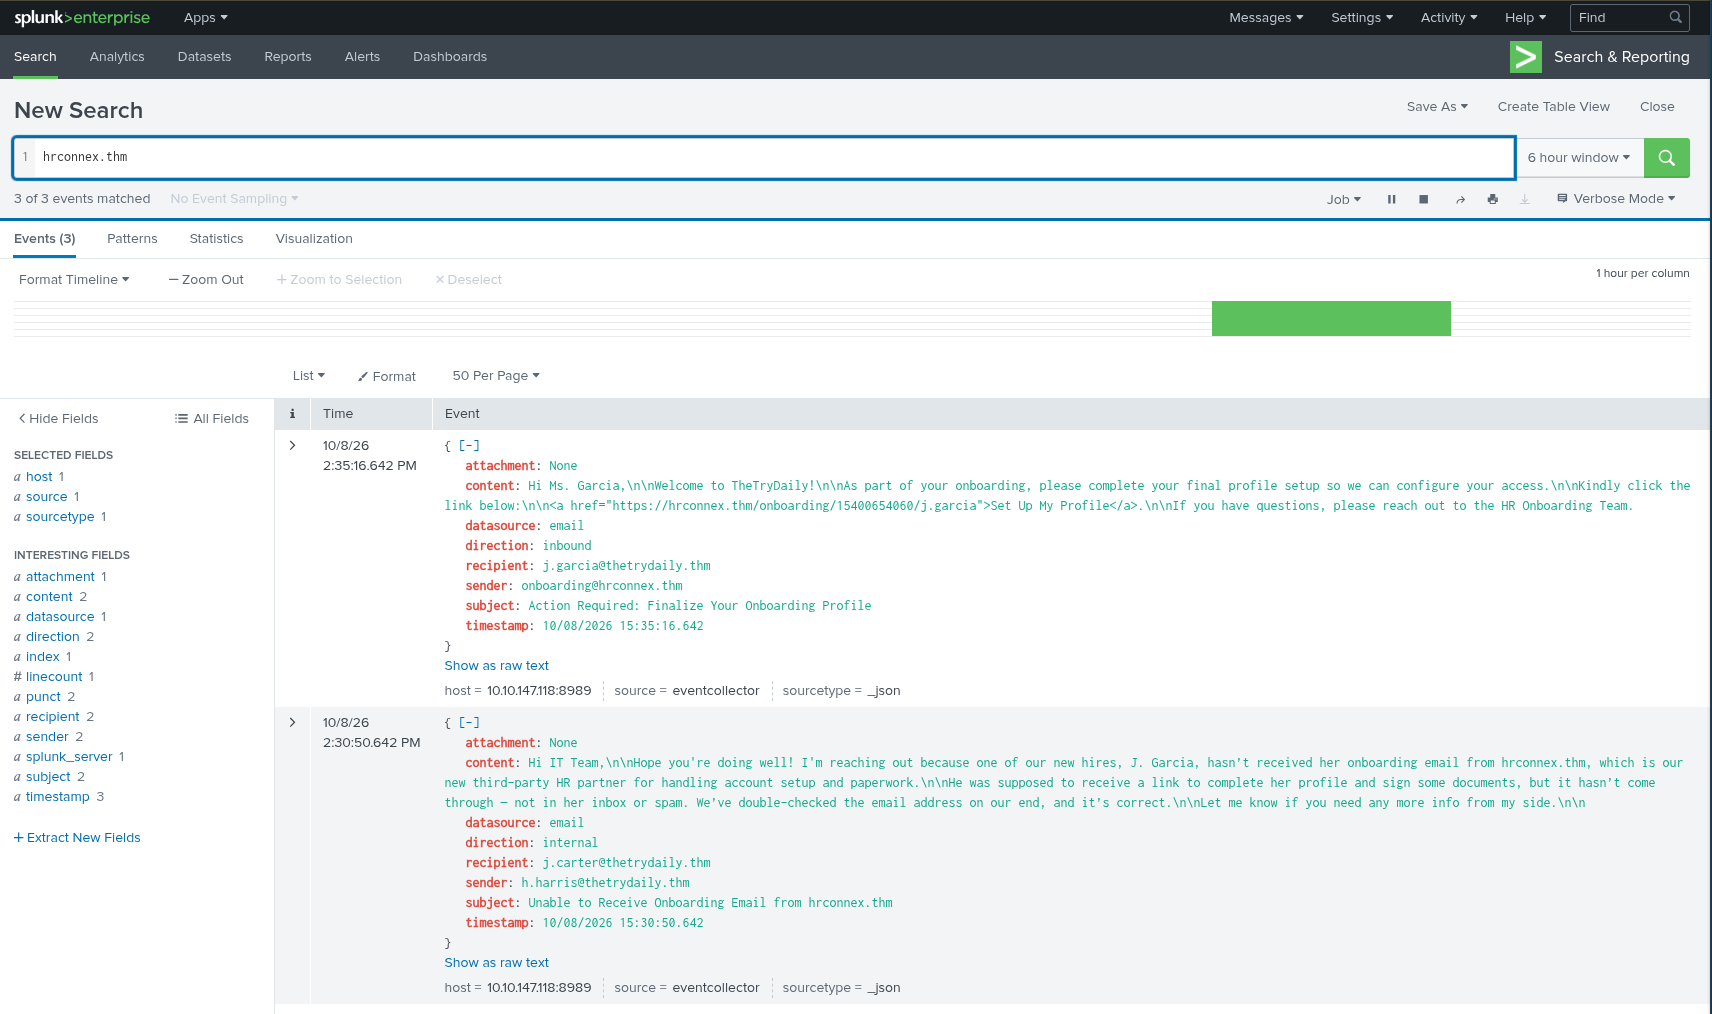Expand the Activity menu

(x=1449, y=18)
